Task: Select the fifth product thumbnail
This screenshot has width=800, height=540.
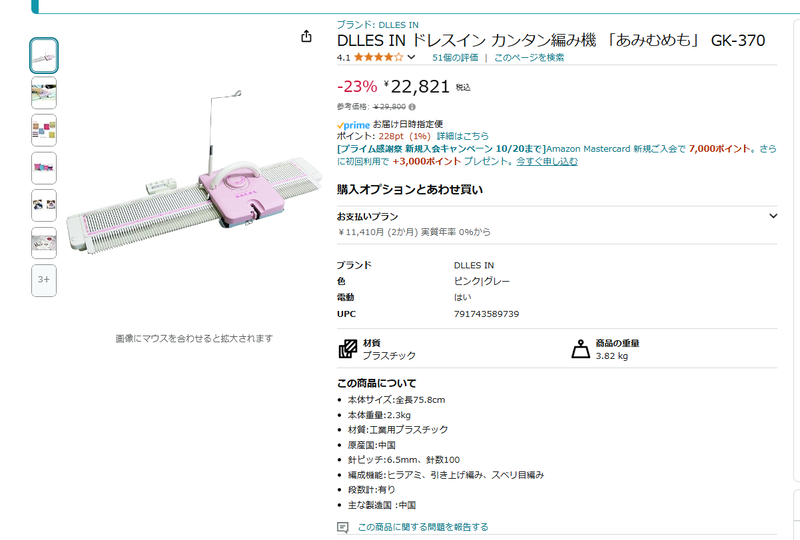Action: 44,205
